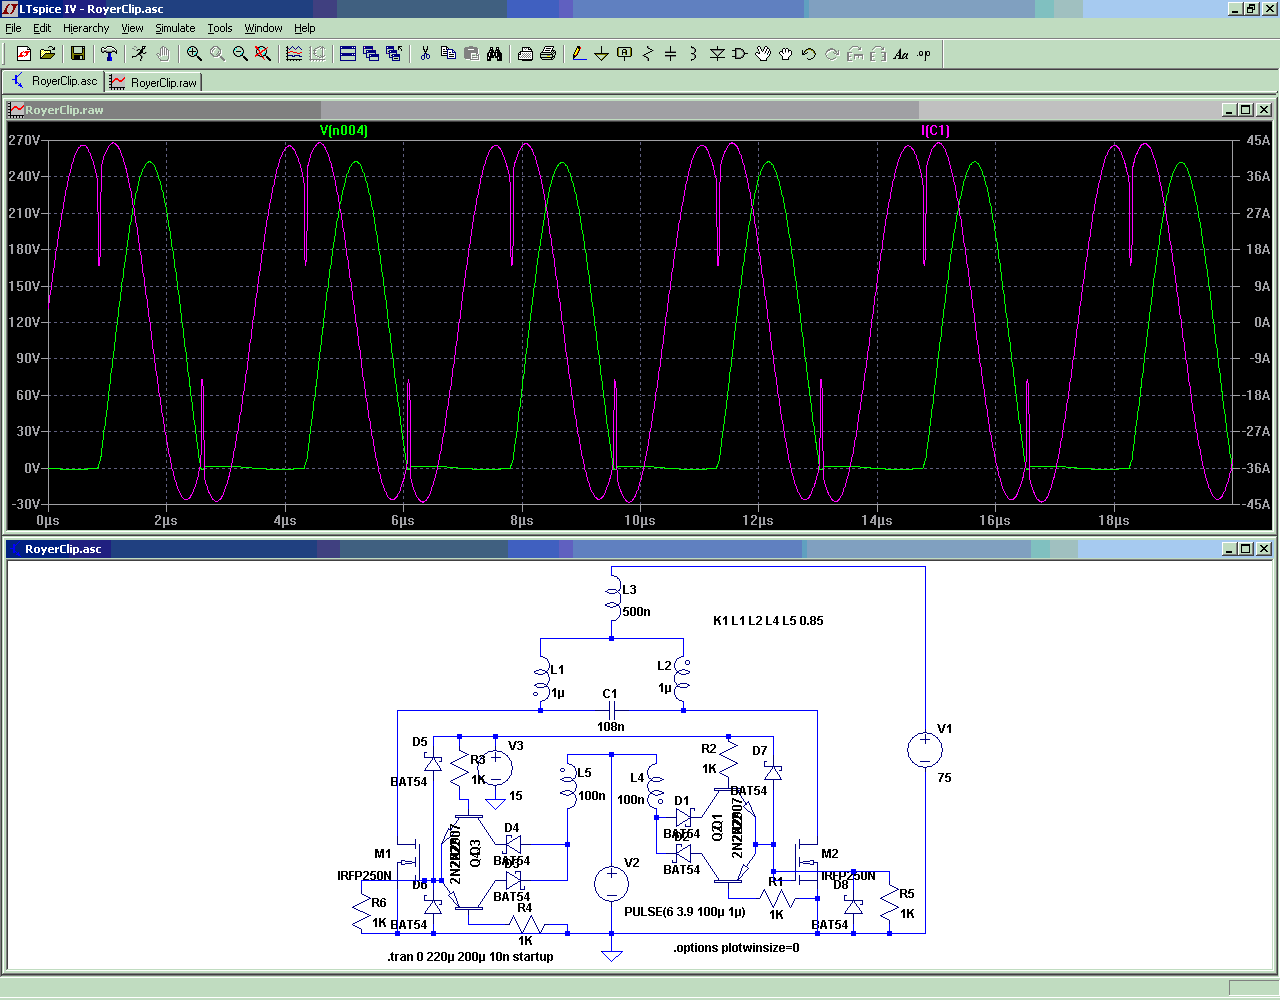1280x1000 pixels.
Task: Select the Zoom In magnifier tool
Action: (x=194, y=54)
